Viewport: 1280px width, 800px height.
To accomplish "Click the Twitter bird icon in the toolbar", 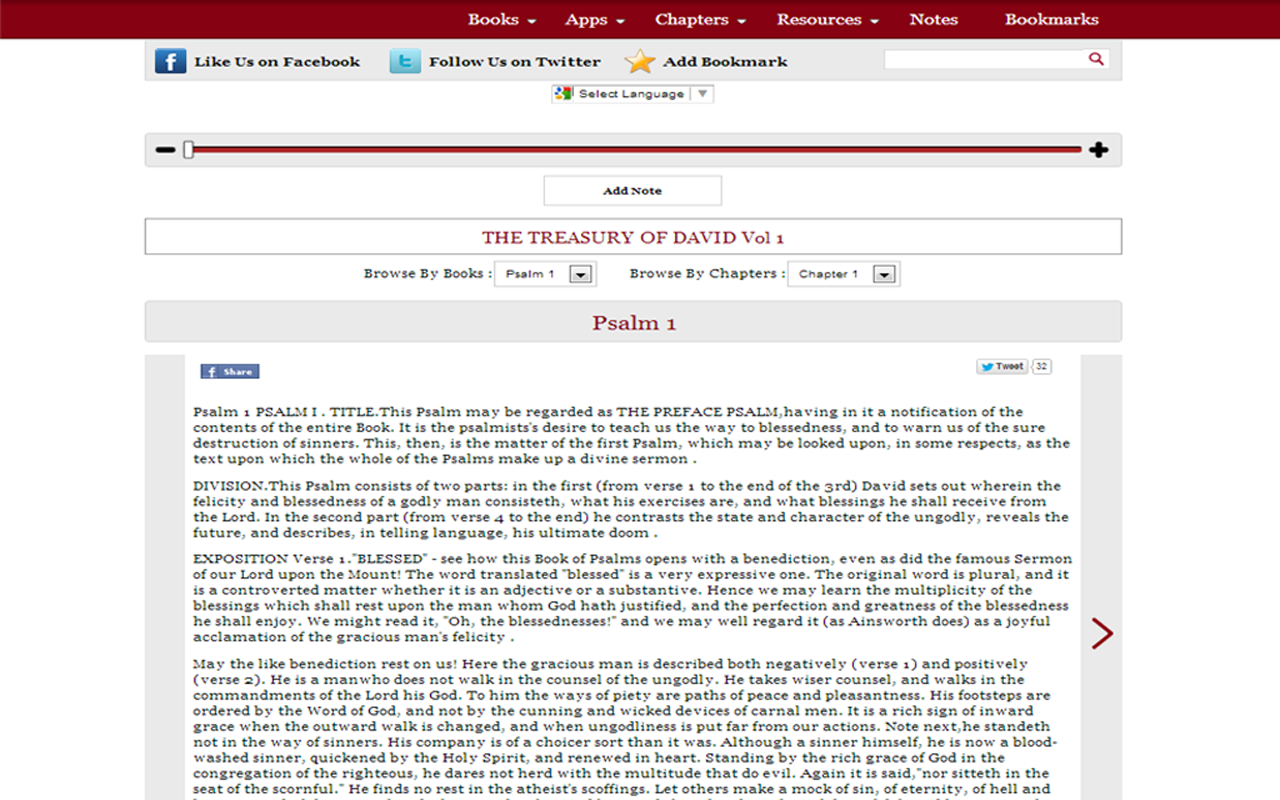I will (x=404, y=60).
